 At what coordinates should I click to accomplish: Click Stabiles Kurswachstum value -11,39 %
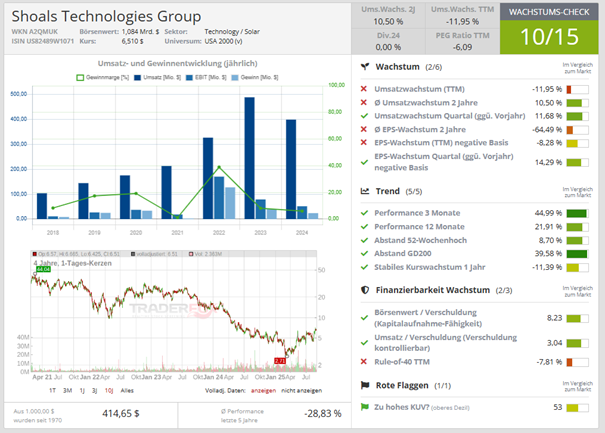click(x=547, y=267)
